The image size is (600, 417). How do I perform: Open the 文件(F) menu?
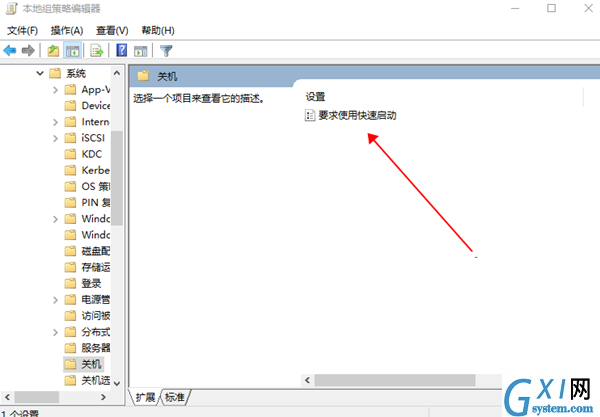22,31
